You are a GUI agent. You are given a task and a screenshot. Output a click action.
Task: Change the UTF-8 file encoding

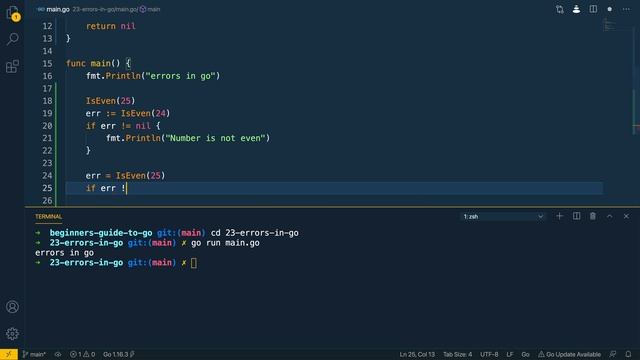489,354
